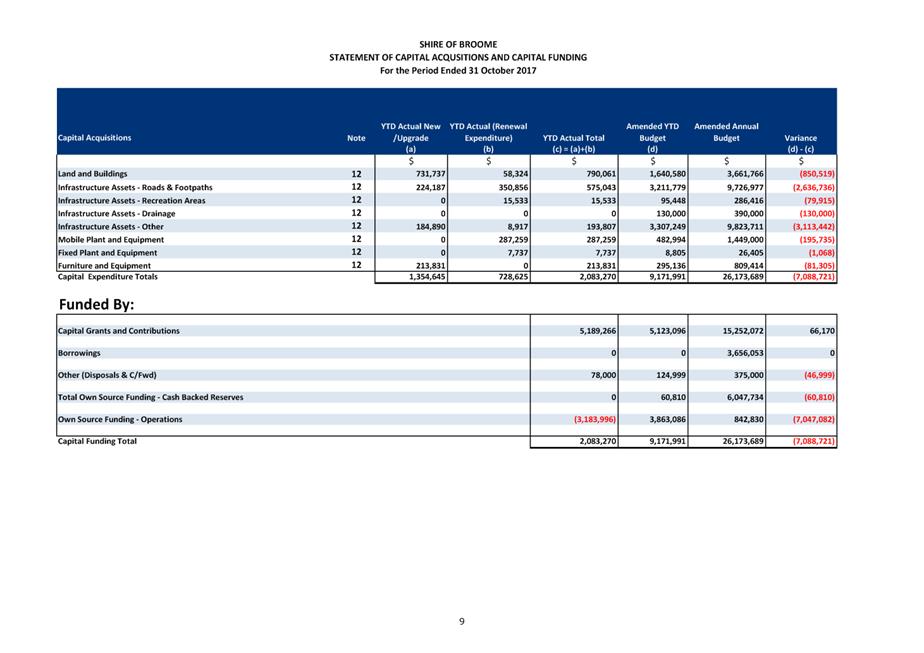Screen dimensions: 924x653
Task: Click variance (2,636,736)
Action: [x=814, y=187]
